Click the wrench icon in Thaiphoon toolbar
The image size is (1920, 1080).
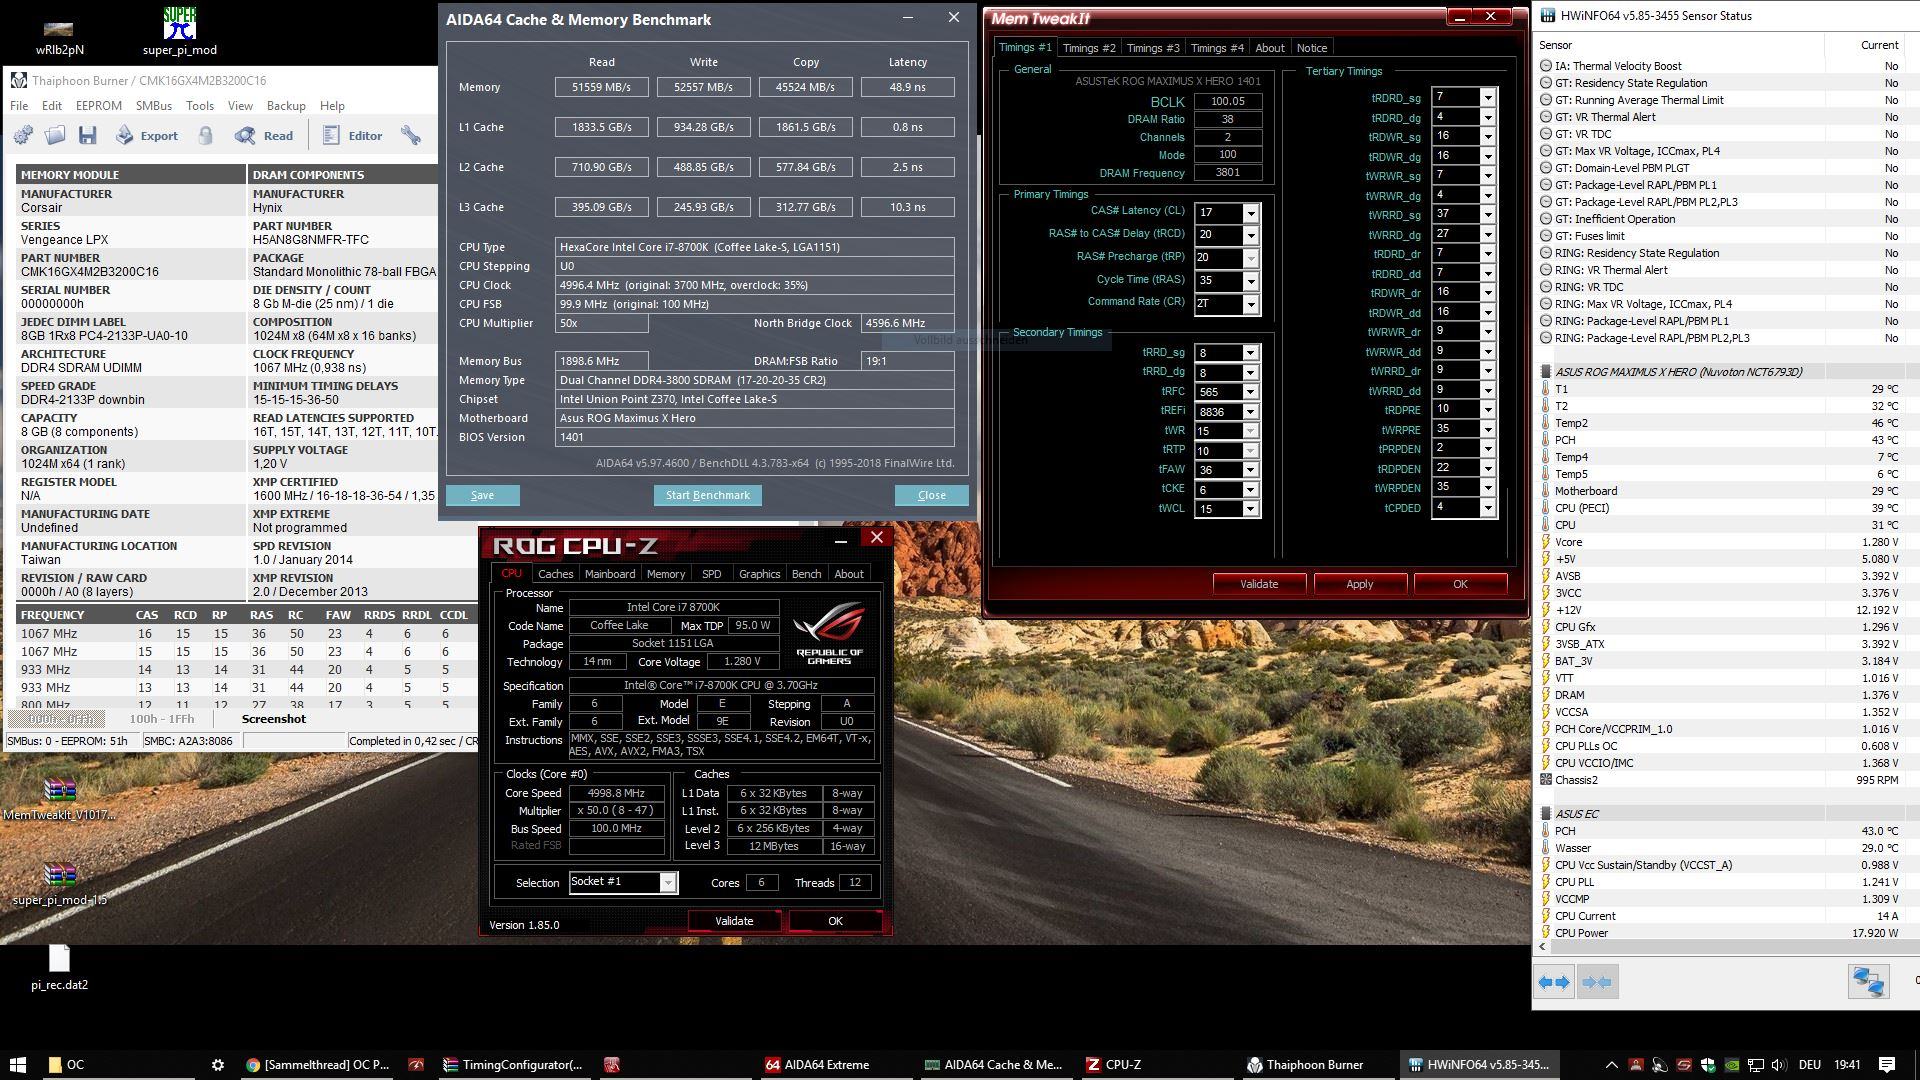[411, 135]
